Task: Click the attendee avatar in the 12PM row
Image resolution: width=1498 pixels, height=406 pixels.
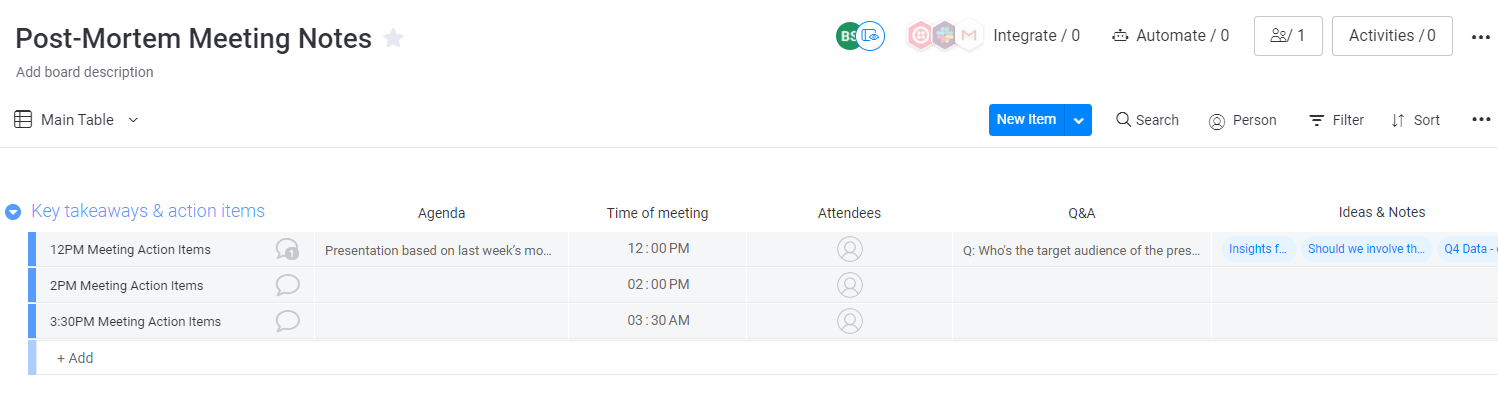Action: 849,249
